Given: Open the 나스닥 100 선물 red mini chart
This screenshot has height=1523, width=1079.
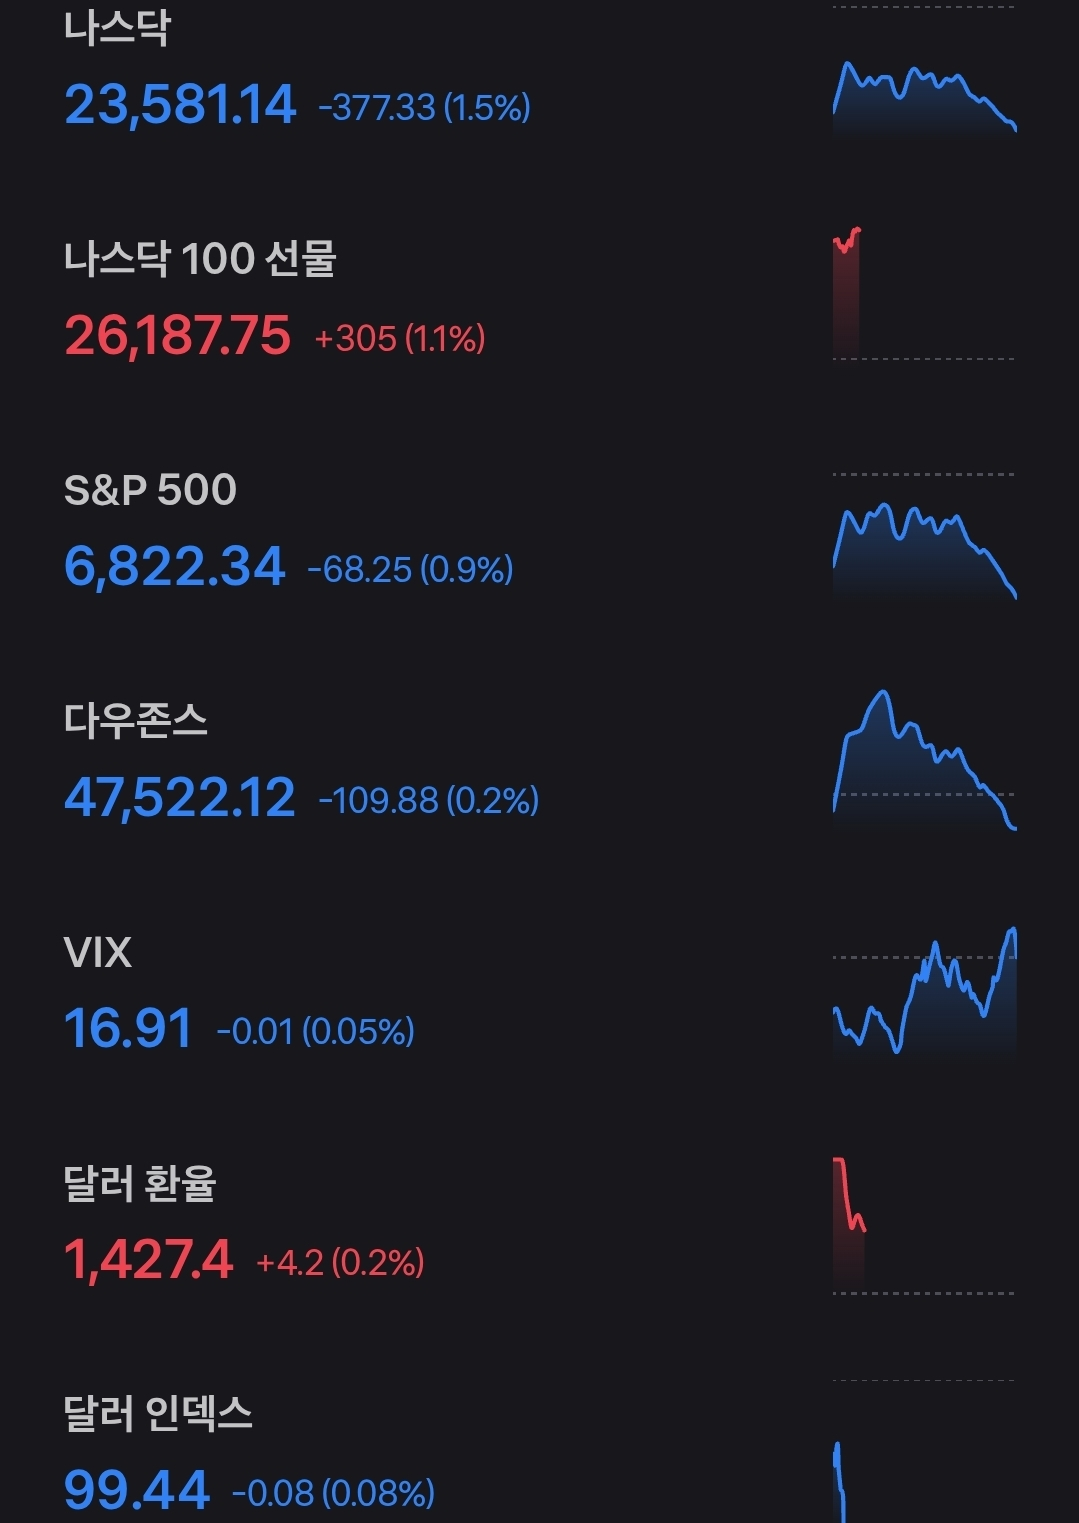Looking at the screenshot, I should 847,290.
